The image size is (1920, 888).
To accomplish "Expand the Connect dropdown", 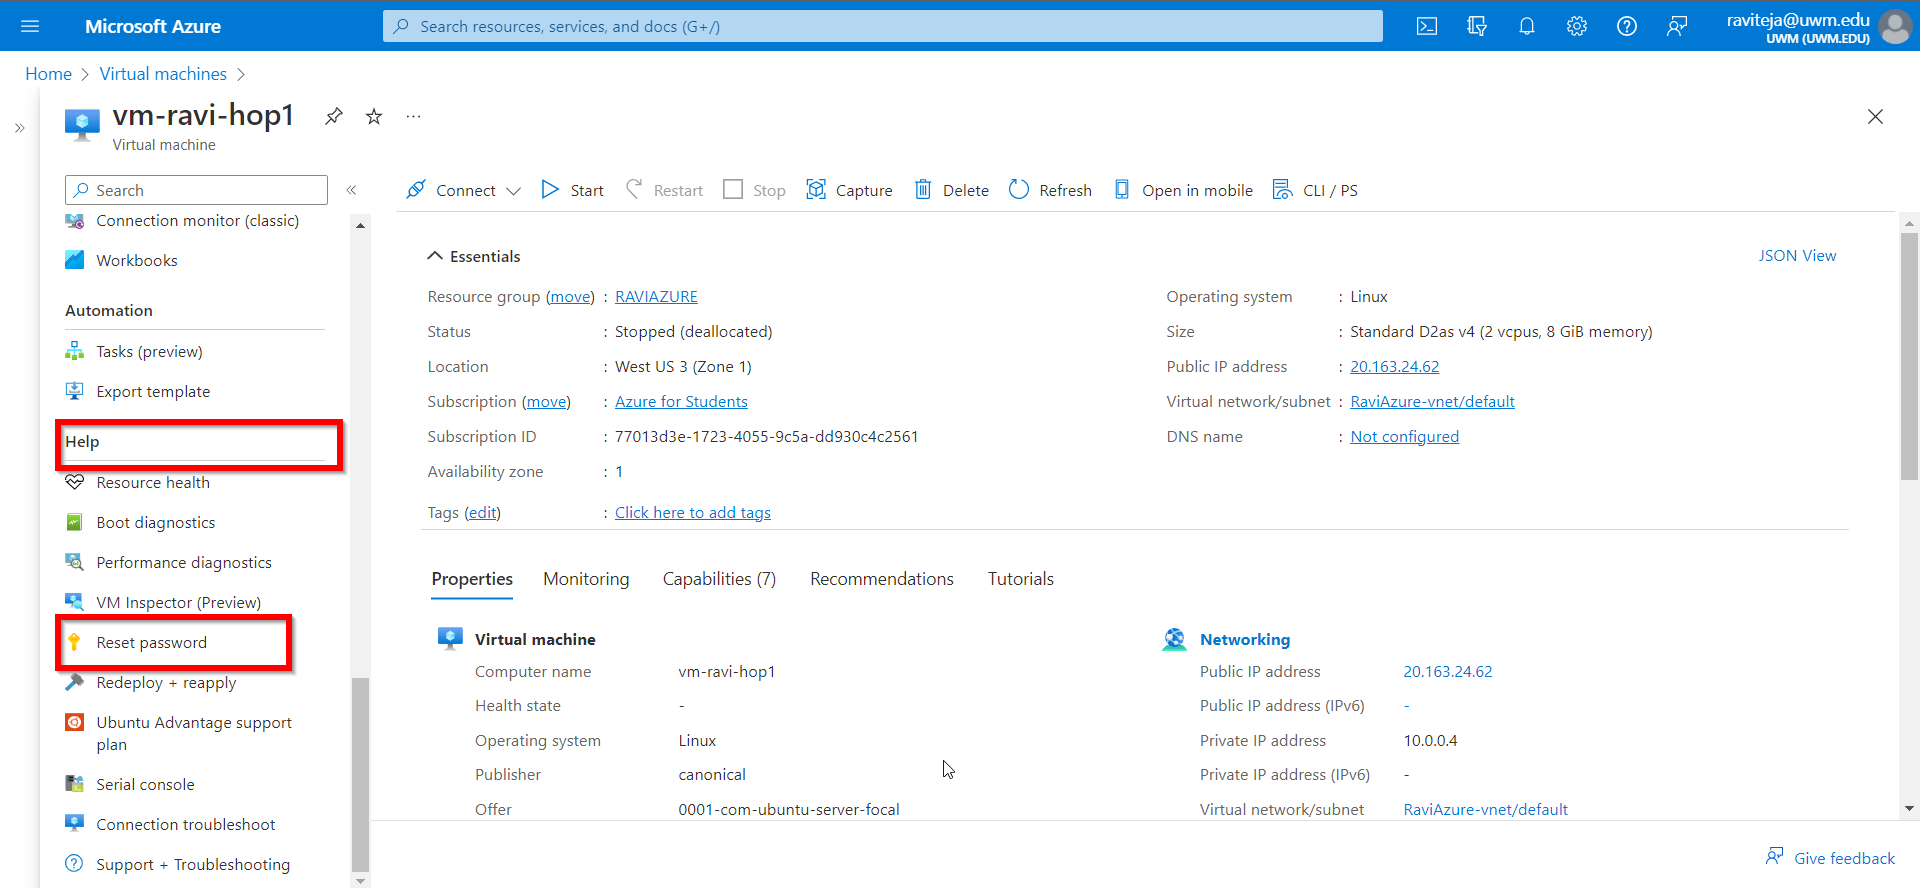I will pyautogui.click(x=513, y=191).
